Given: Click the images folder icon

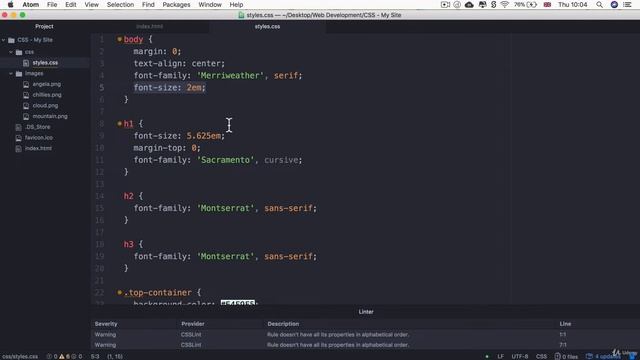Looking at the screenshot, I should [x=19, y=73].
